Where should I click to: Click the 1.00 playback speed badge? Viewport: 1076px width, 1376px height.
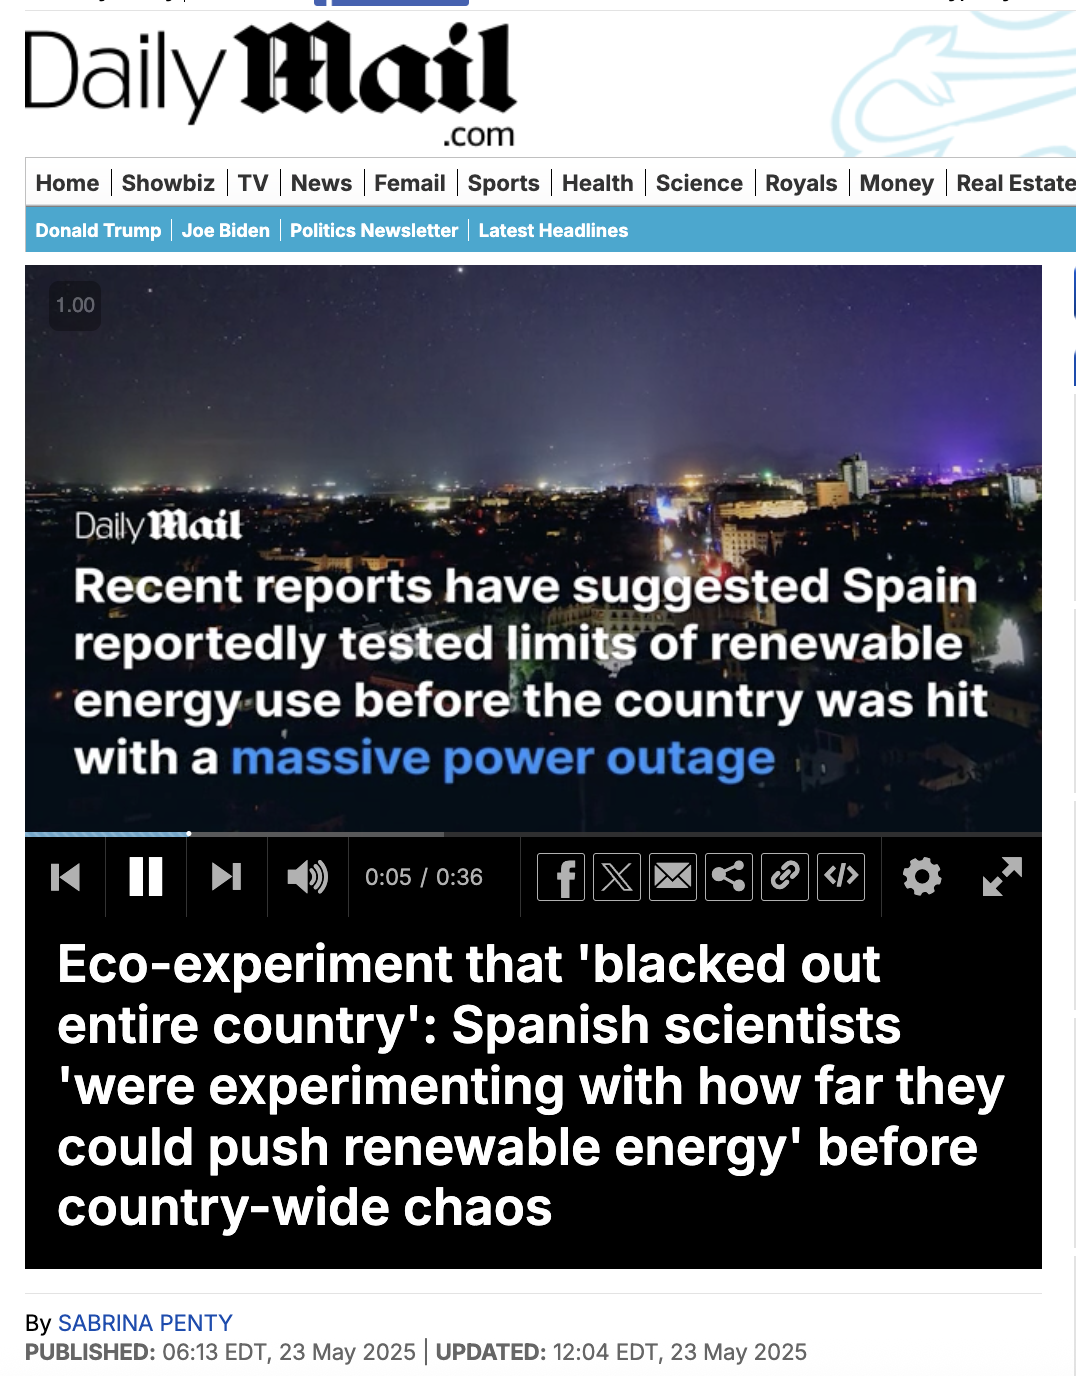click(x=75, y=305)
